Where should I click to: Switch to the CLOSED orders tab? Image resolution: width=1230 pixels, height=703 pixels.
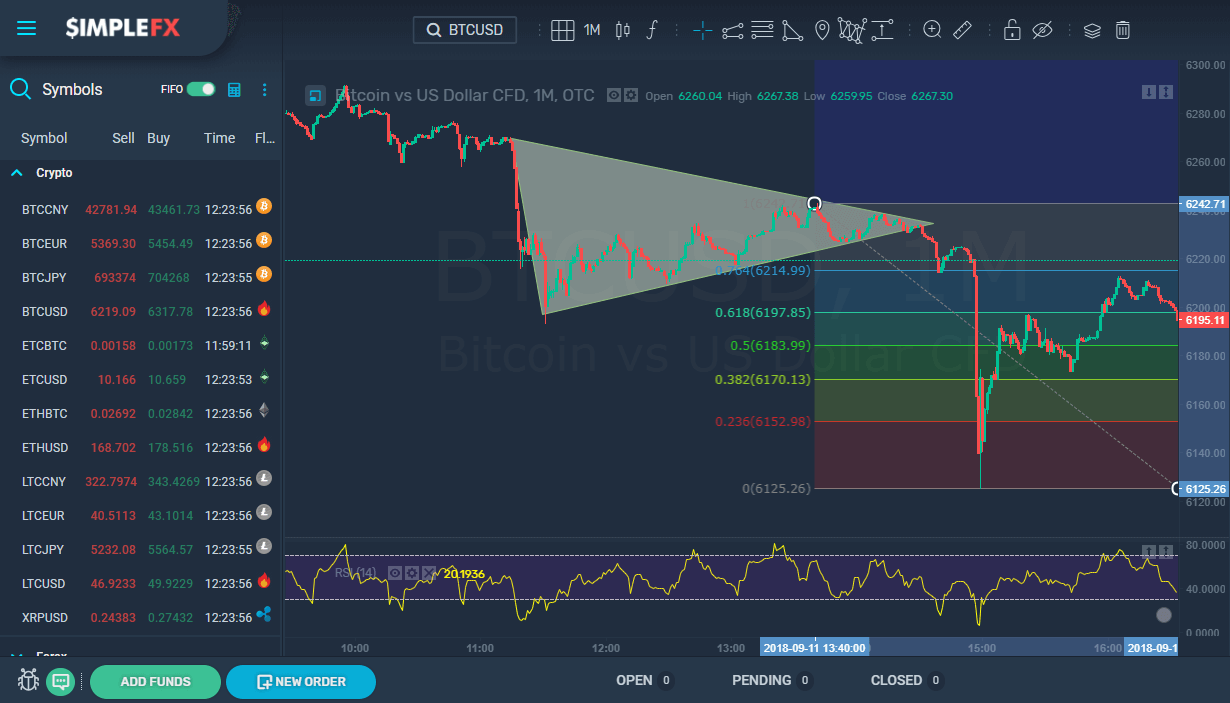pos(908,680)
